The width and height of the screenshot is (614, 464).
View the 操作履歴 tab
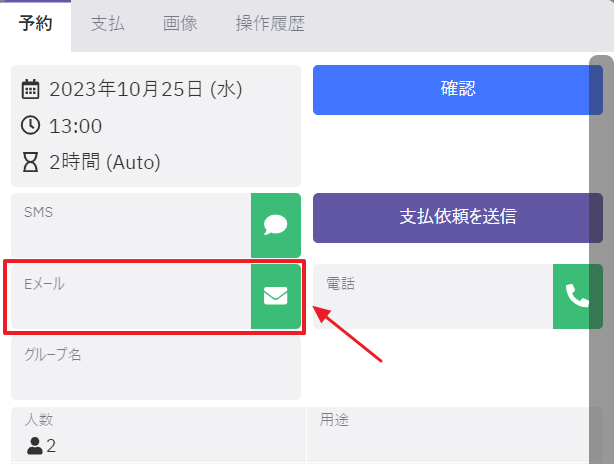[270, 23]
